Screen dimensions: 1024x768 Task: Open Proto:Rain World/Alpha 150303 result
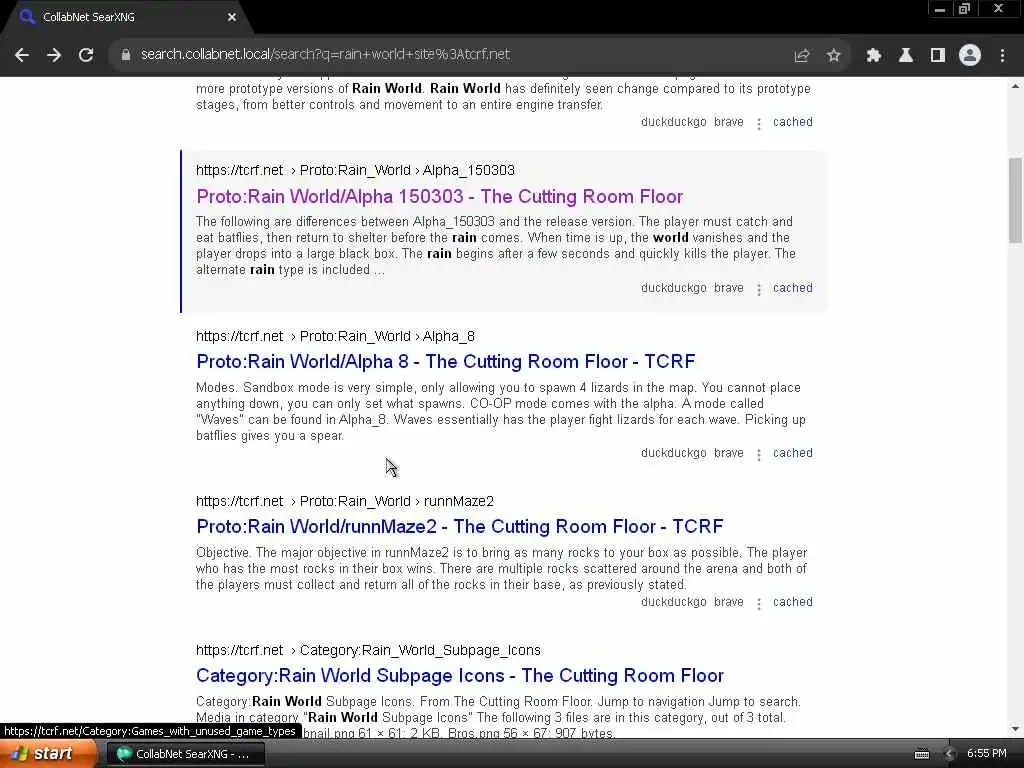[x=440, y=197]
